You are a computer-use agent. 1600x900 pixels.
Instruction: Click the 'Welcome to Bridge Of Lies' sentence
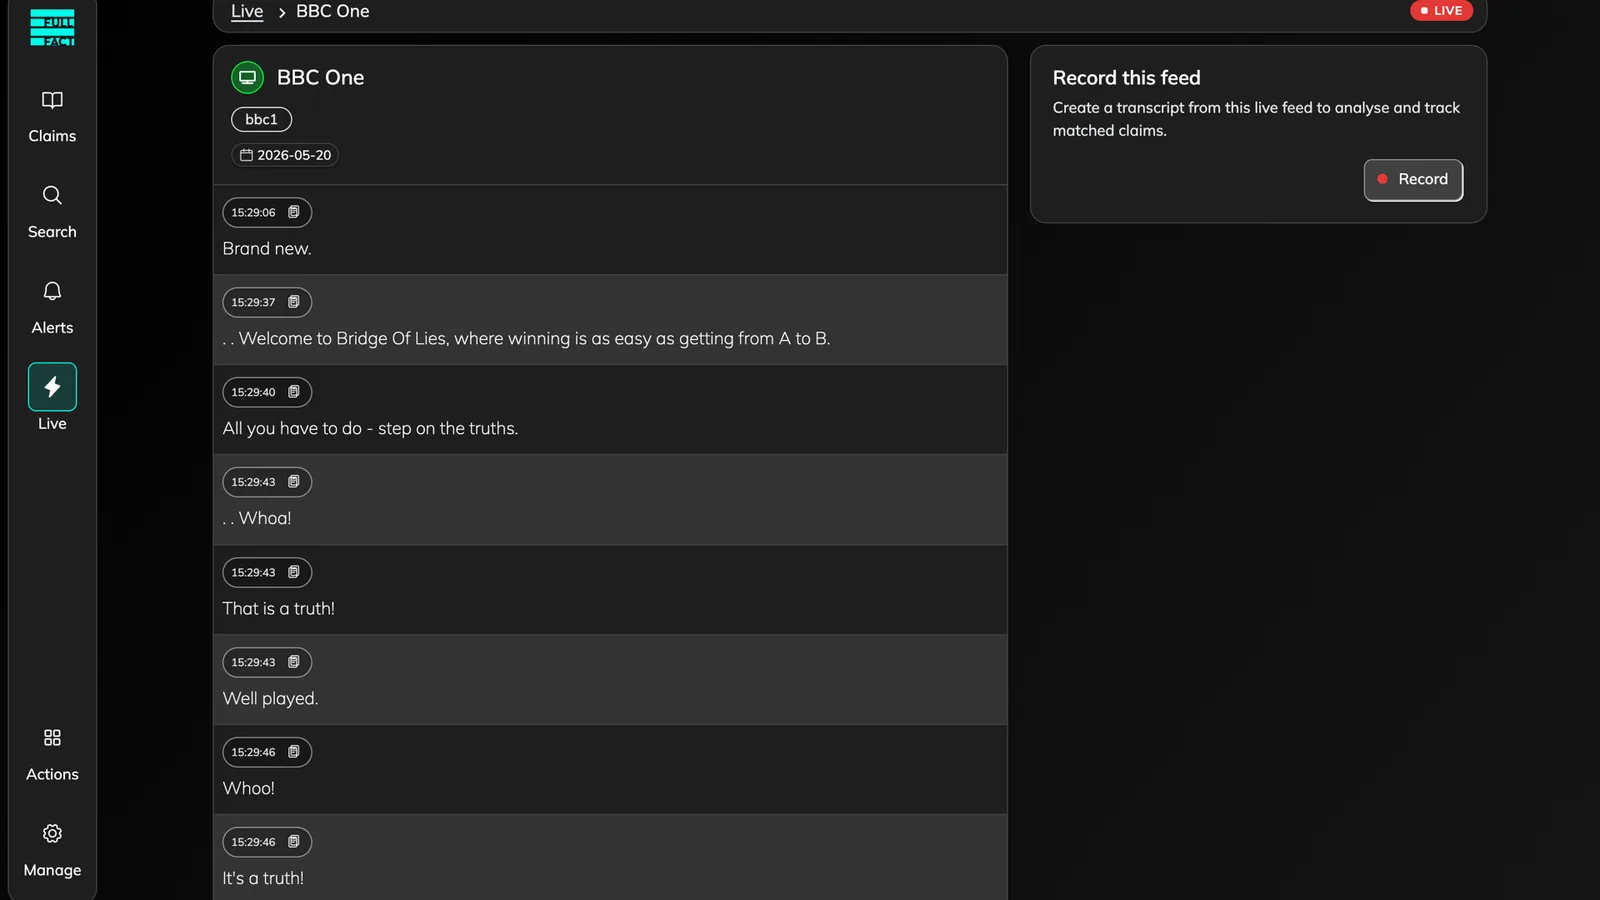point(526,338)
